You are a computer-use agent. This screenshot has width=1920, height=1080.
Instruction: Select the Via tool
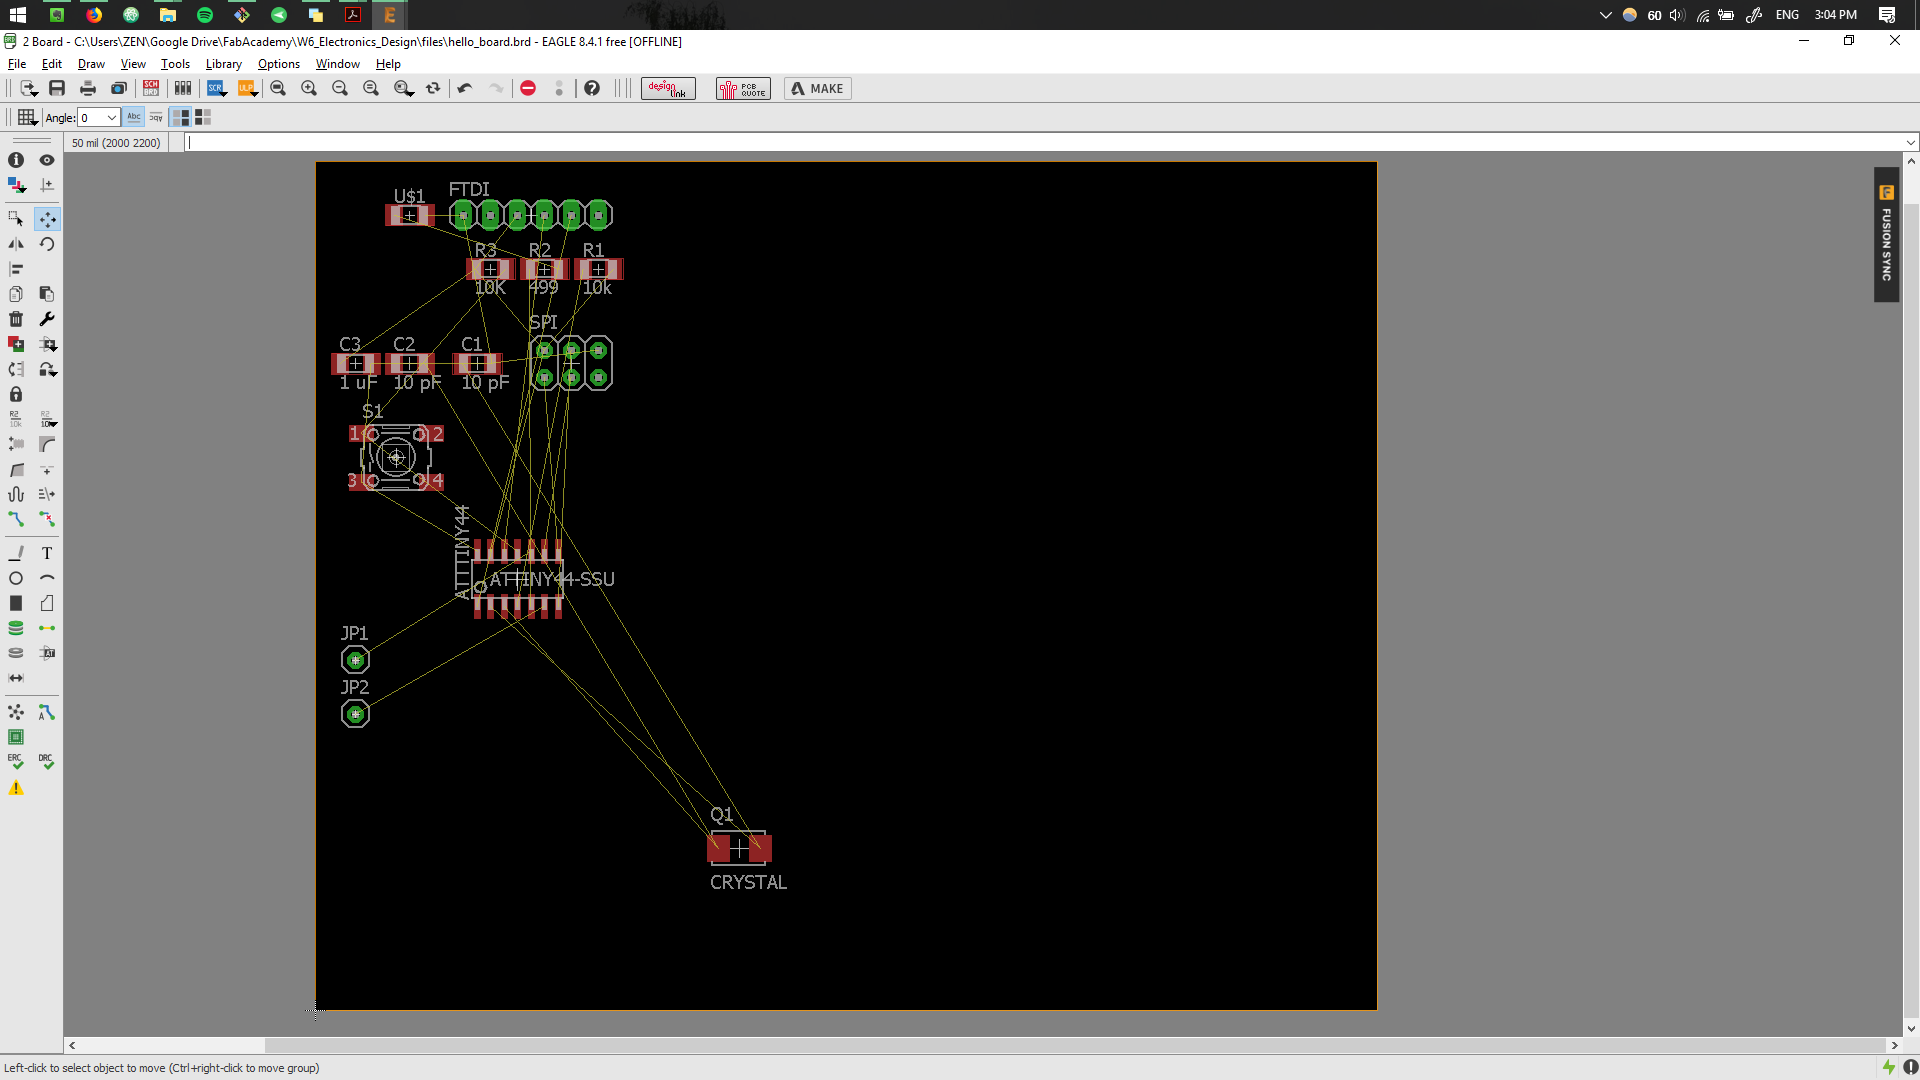(x=16, y=628)
